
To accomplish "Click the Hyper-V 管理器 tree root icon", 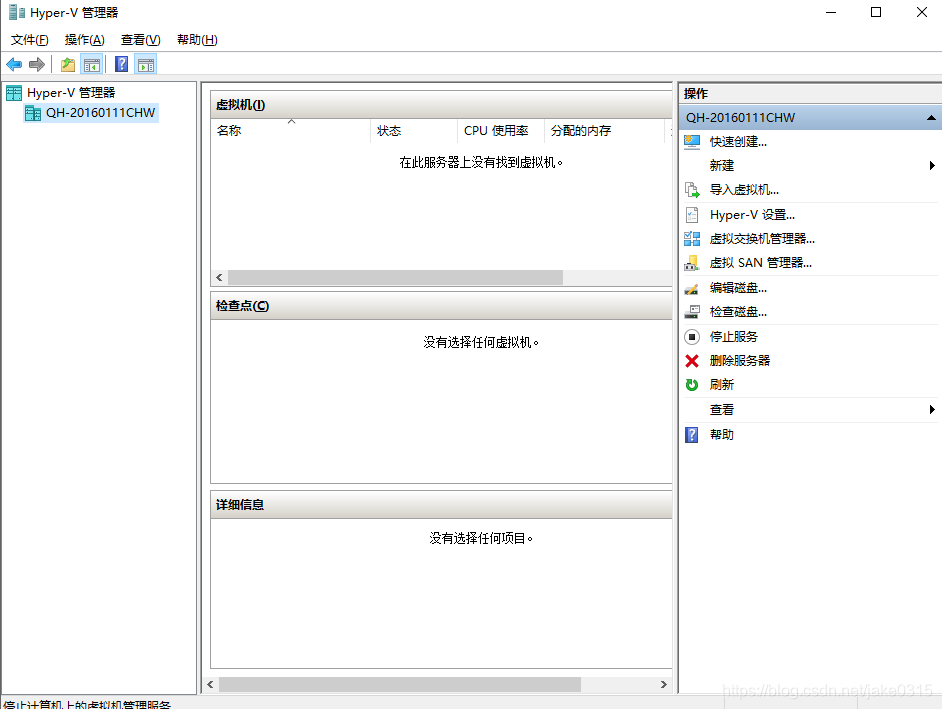I will [14, 93].
